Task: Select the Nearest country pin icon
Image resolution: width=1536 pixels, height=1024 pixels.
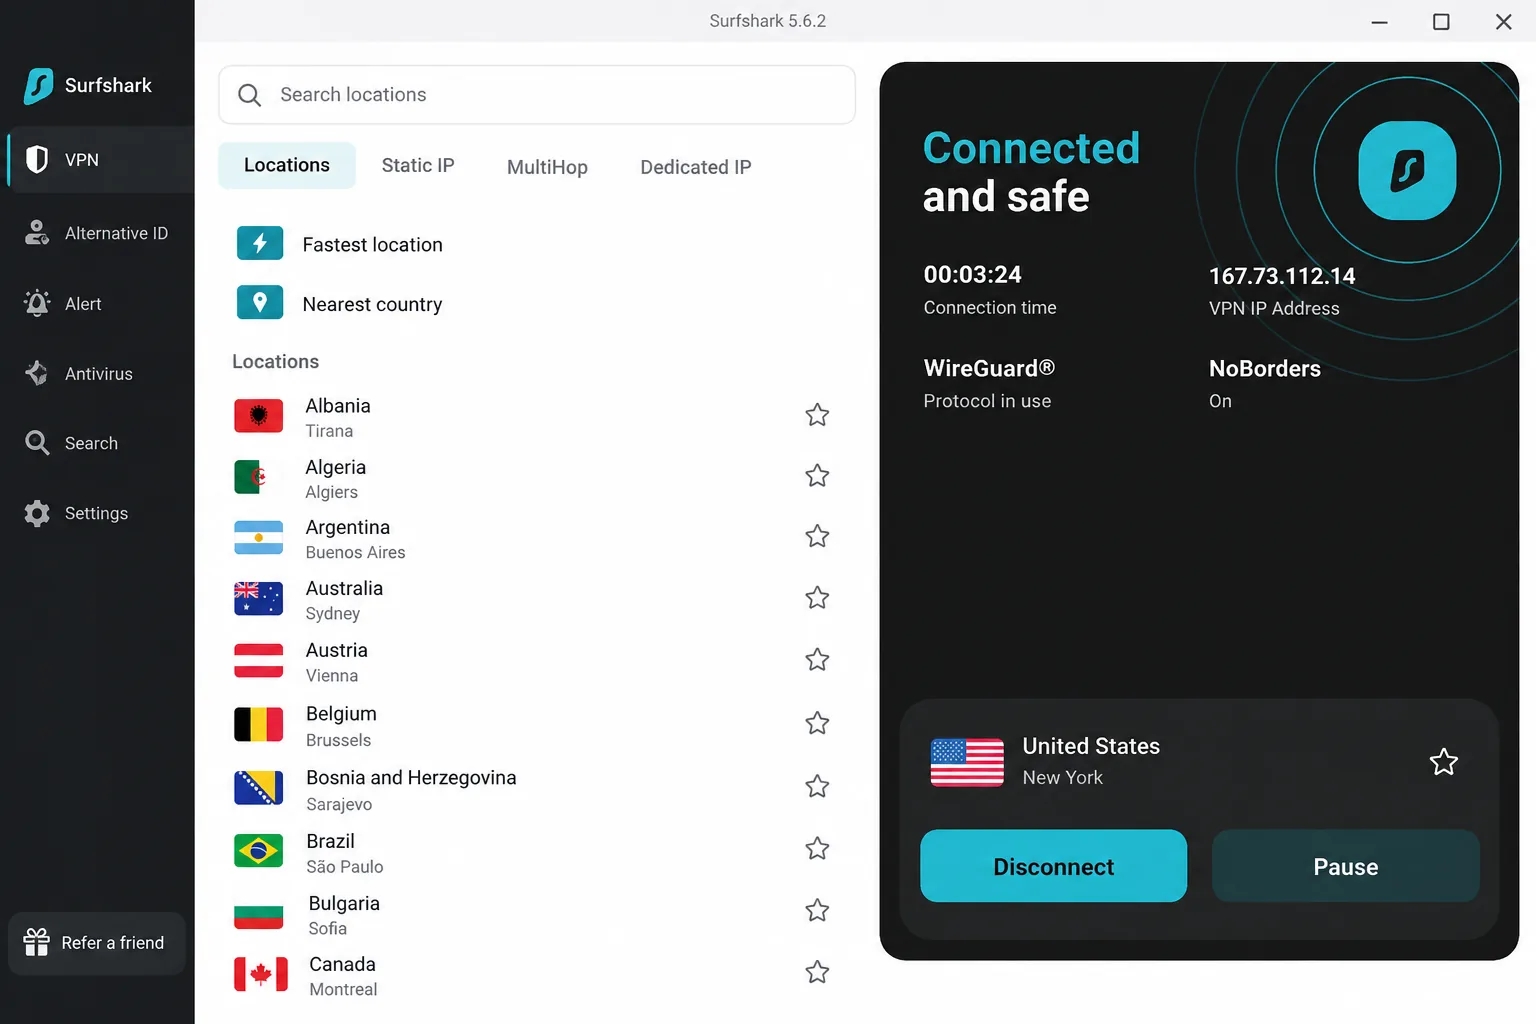Action: click(260, 302)
